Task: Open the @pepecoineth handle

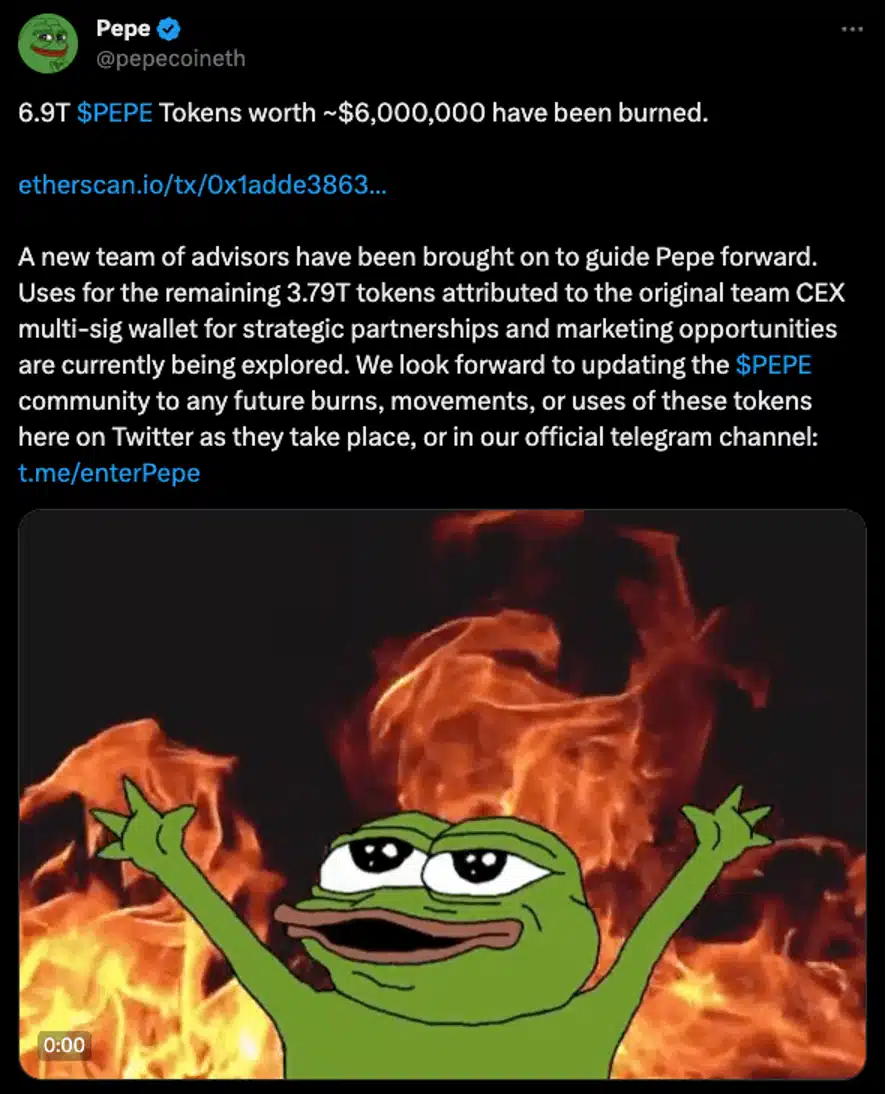Action: click(170, 59)
